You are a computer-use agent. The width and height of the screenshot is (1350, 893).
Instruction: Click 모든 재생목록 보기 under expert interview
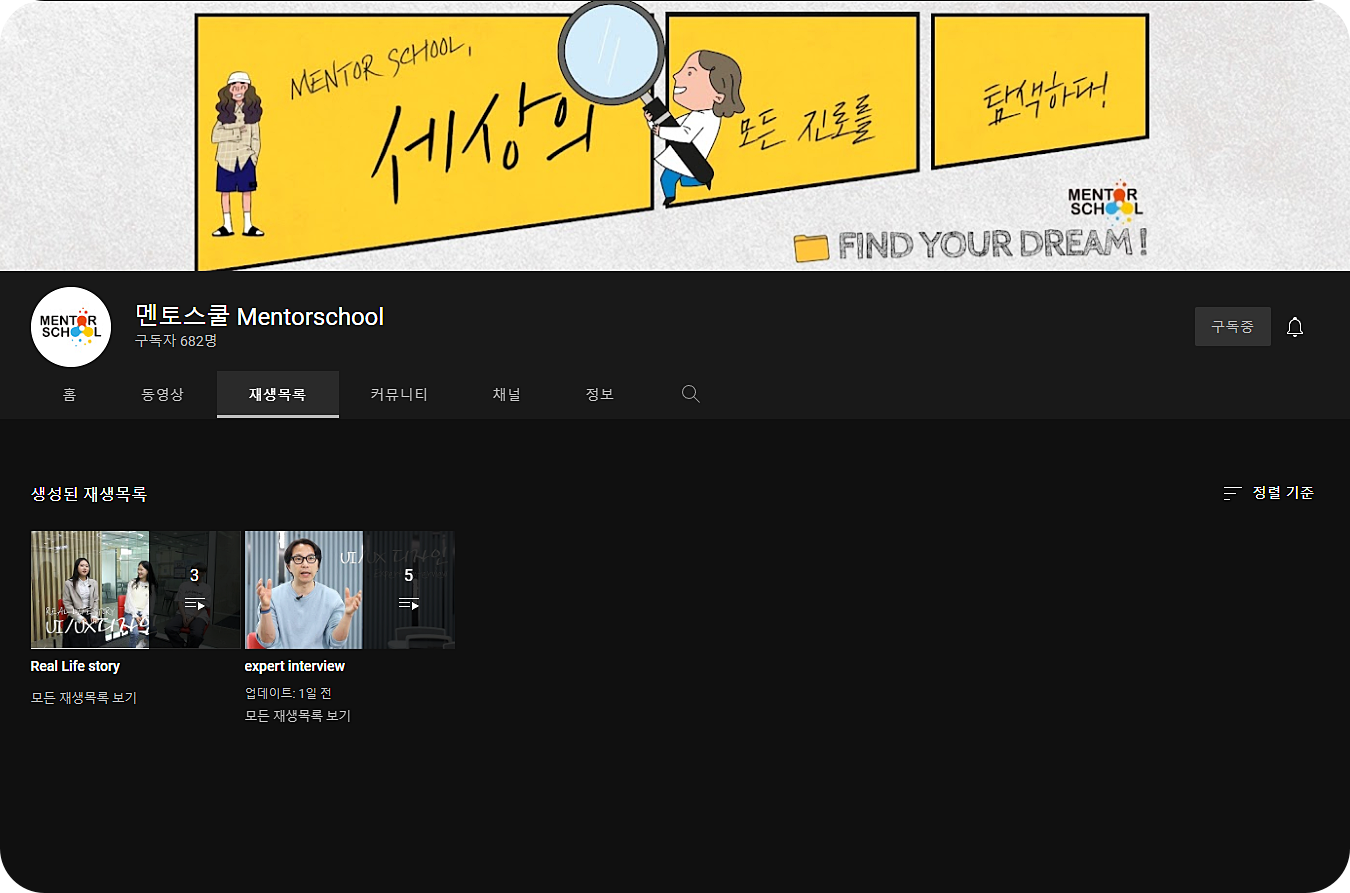coord(298,716)
